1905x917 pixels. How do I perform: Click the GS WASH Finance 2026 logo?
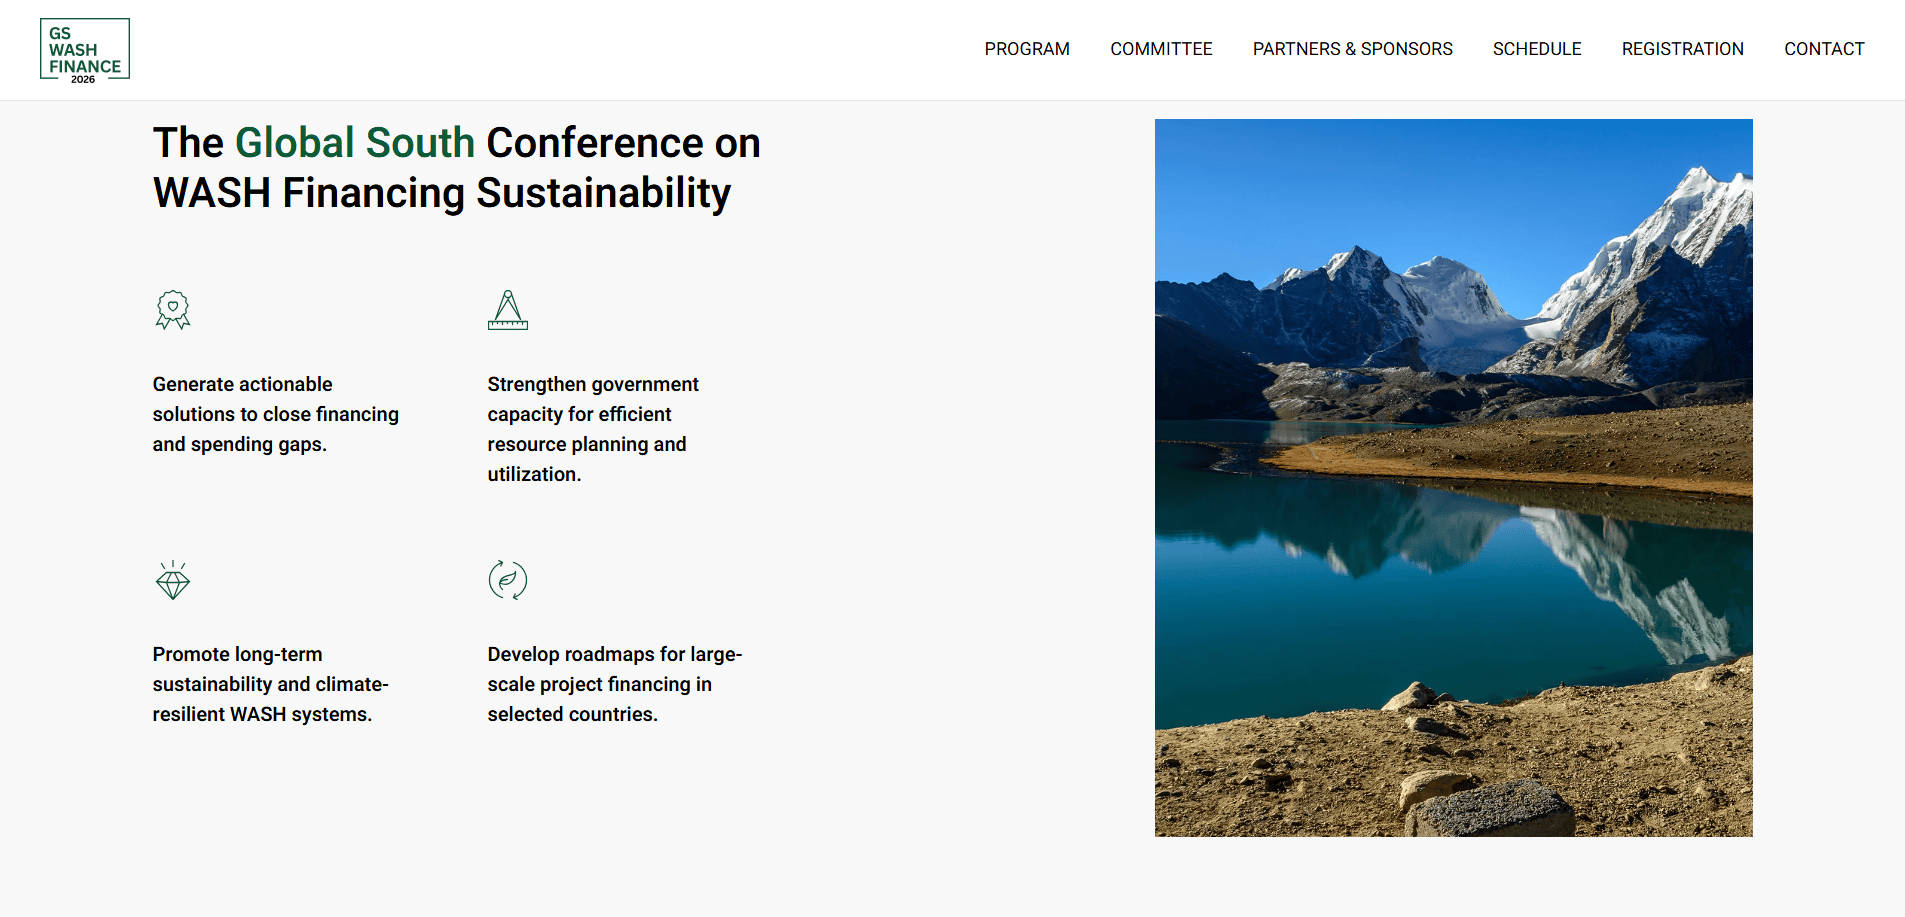[85, 50]
